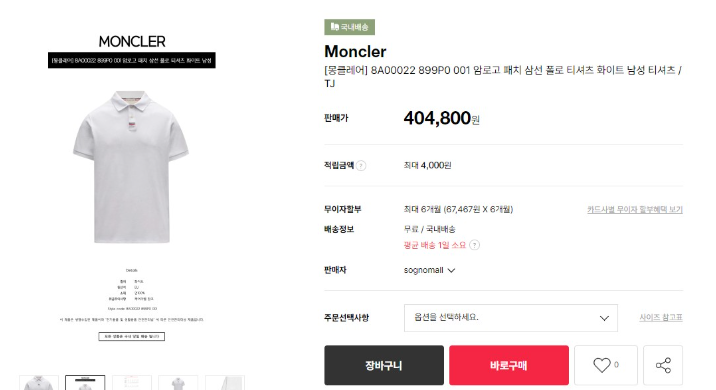716x390 pixels.
Task: Click the dropdown arrow in option selector
Action: (x=604, y=318)
